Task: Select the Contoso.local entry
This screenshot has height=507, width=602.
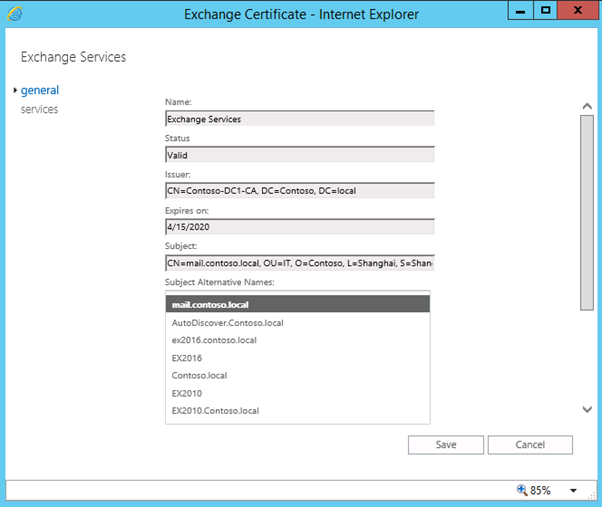Action: click(298, 375)
